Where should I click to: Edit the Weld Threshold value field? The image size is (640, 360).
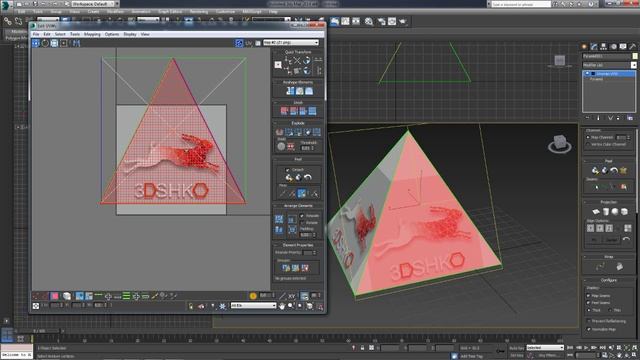[x=306, y=148]
